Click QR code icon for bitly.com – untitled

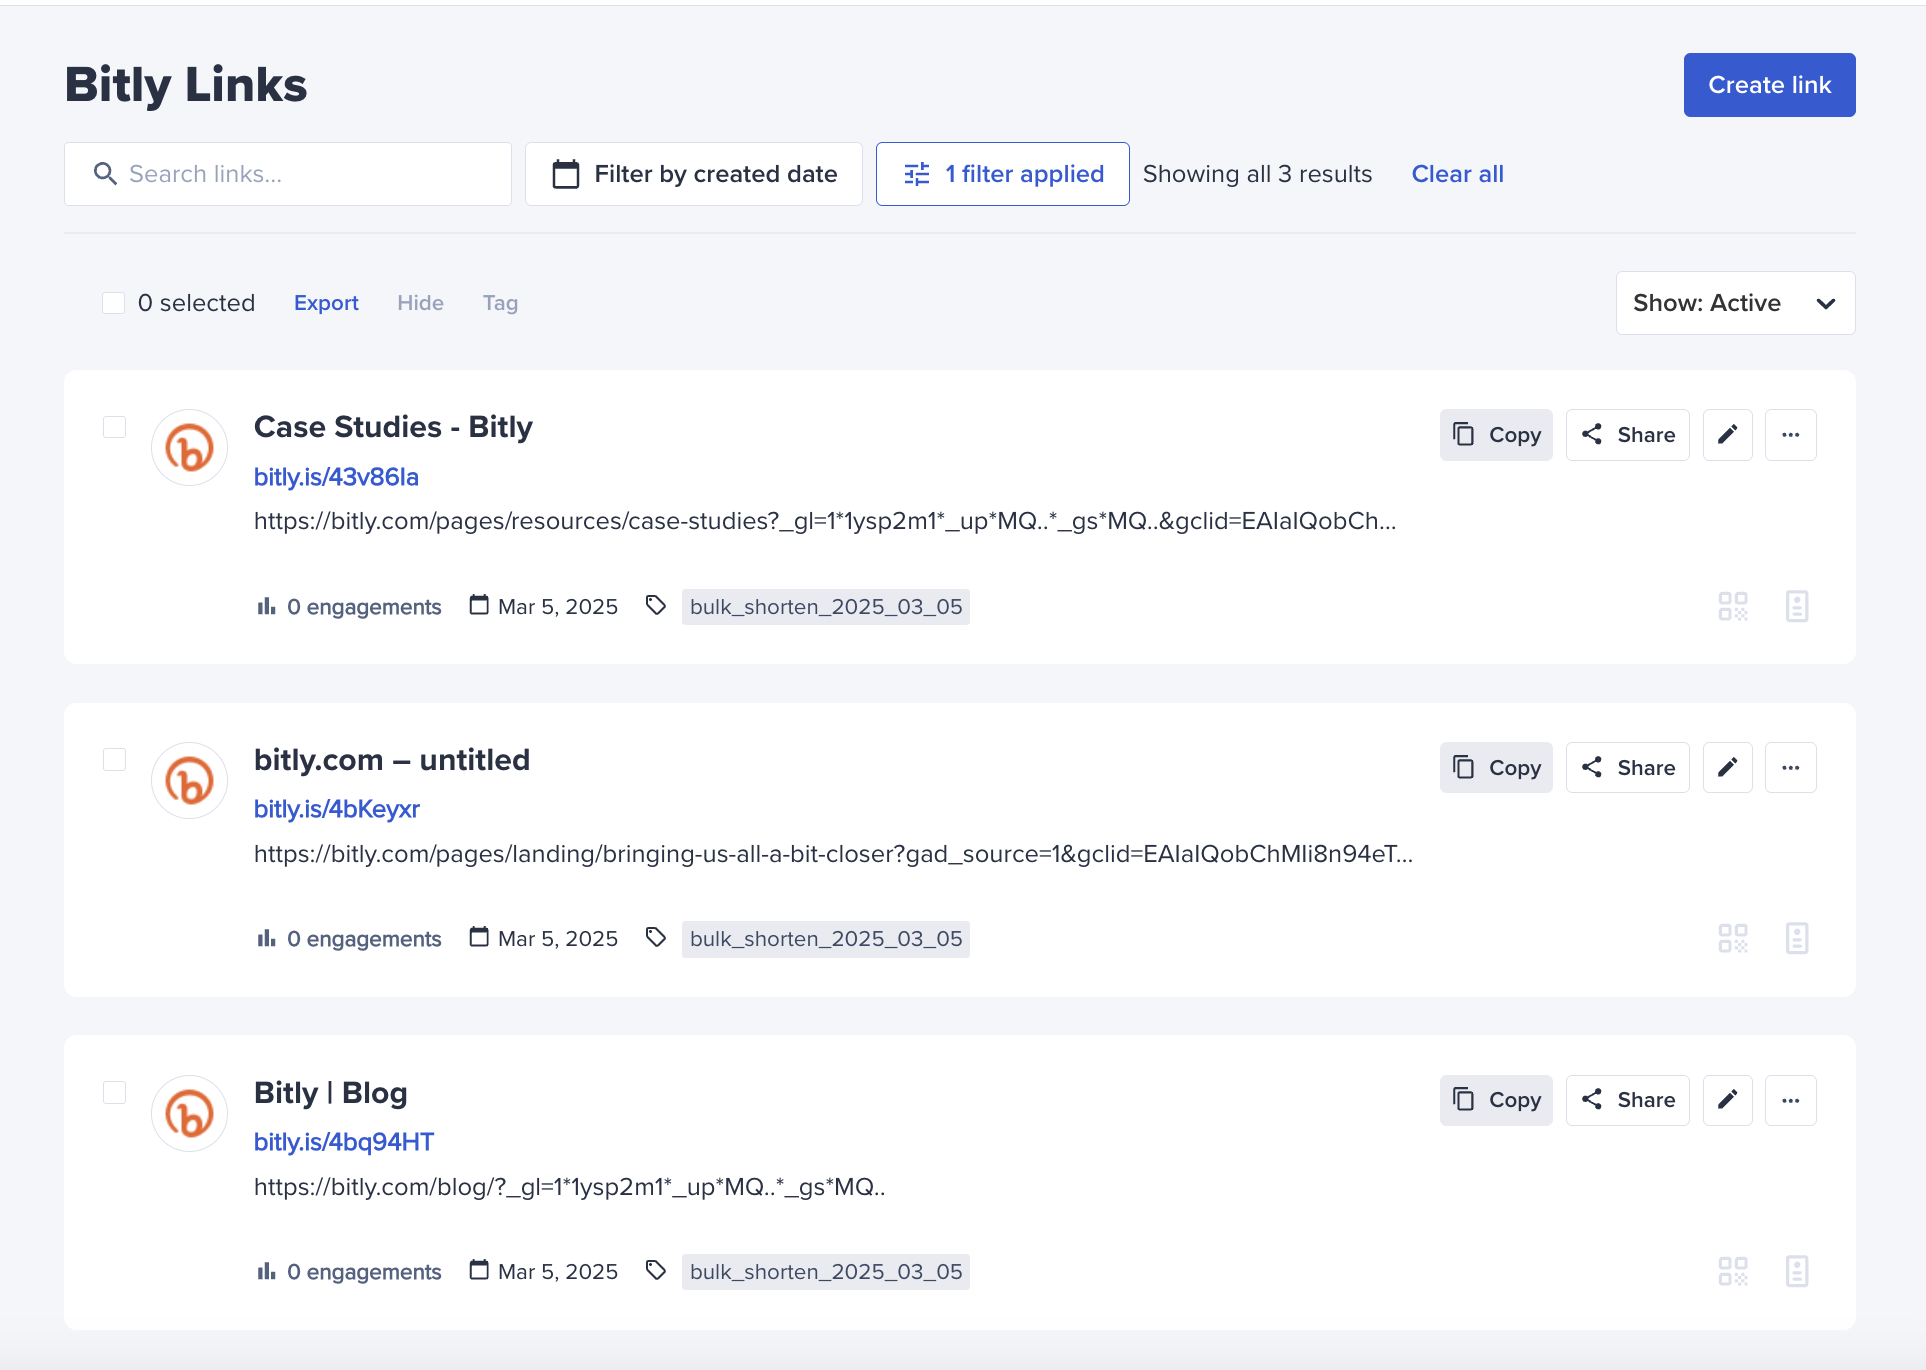pos(1733,938)
